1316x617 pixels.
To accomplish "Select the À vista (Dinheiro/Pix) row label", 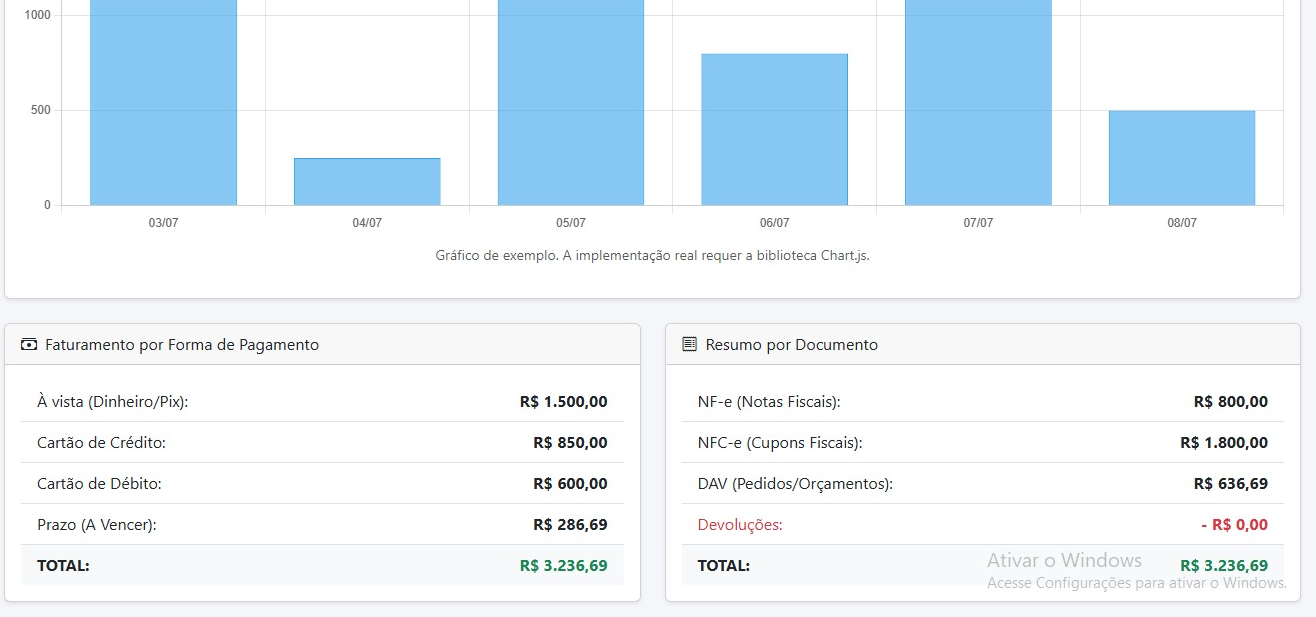I will (x=113, y=402).
